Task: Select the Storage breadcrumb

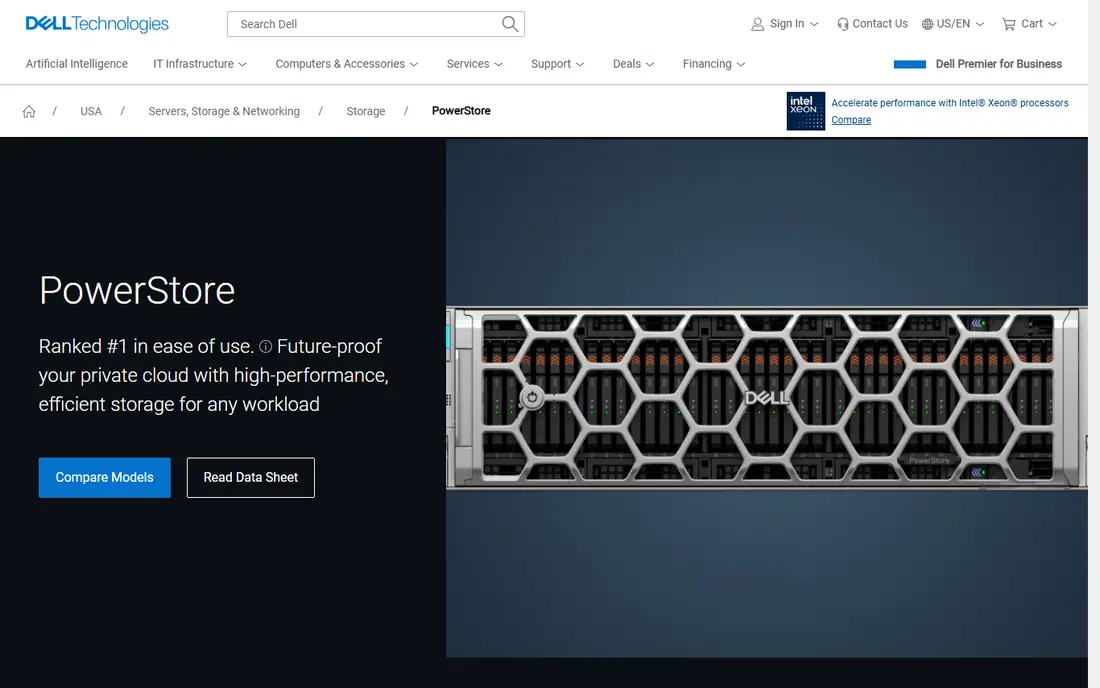Action: click(365, 112)
